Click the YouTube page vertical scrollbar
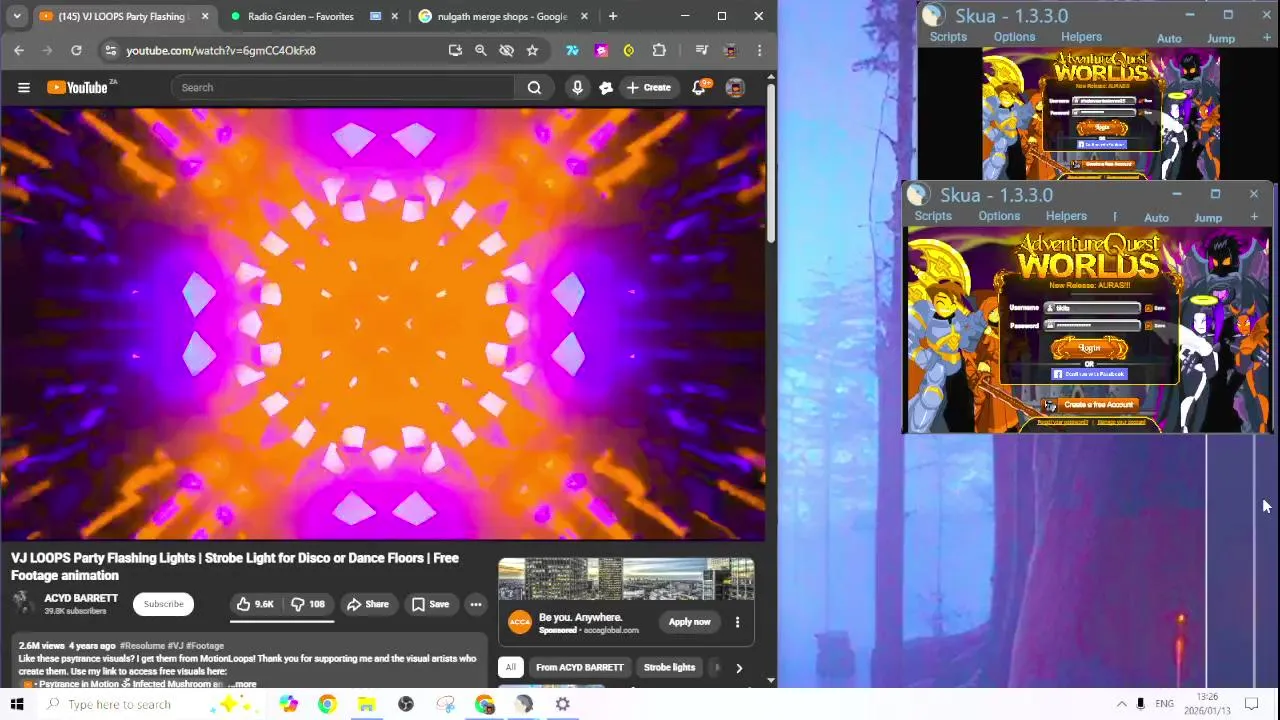Image resolution: width=1280 pixels, height=720 pixels. pyautogui.click(x=770, y=165)
